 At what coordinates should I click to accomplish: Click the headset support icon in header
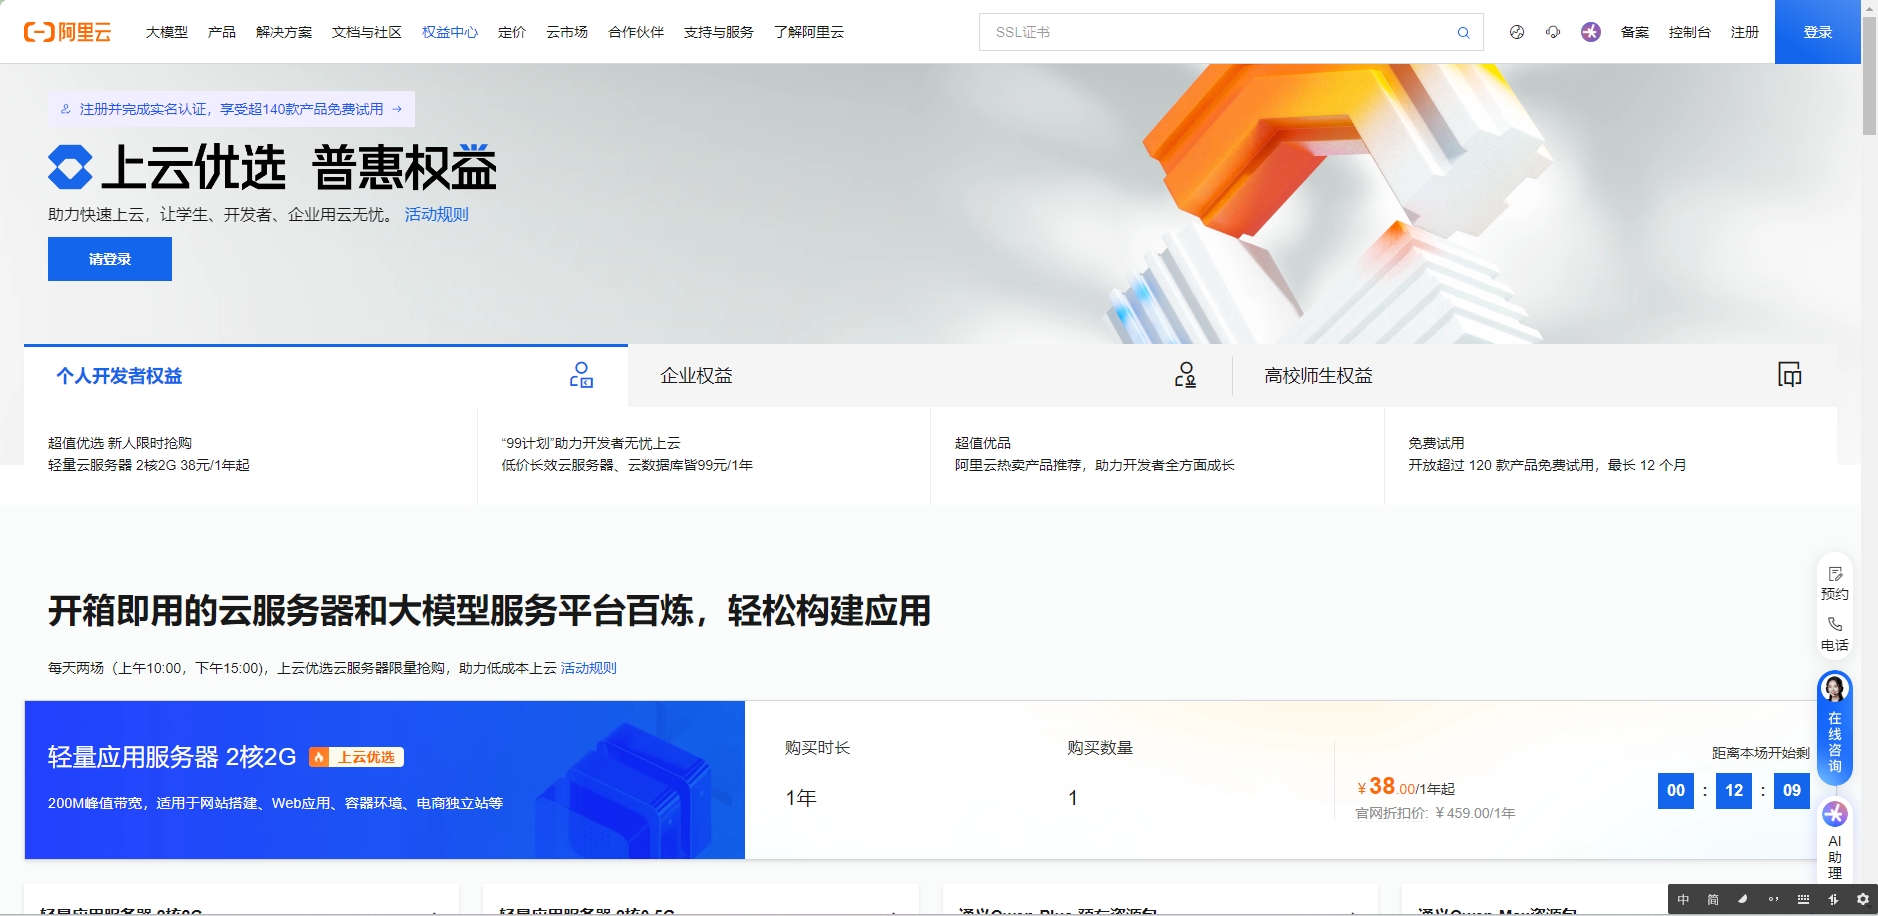point(1553,32)
